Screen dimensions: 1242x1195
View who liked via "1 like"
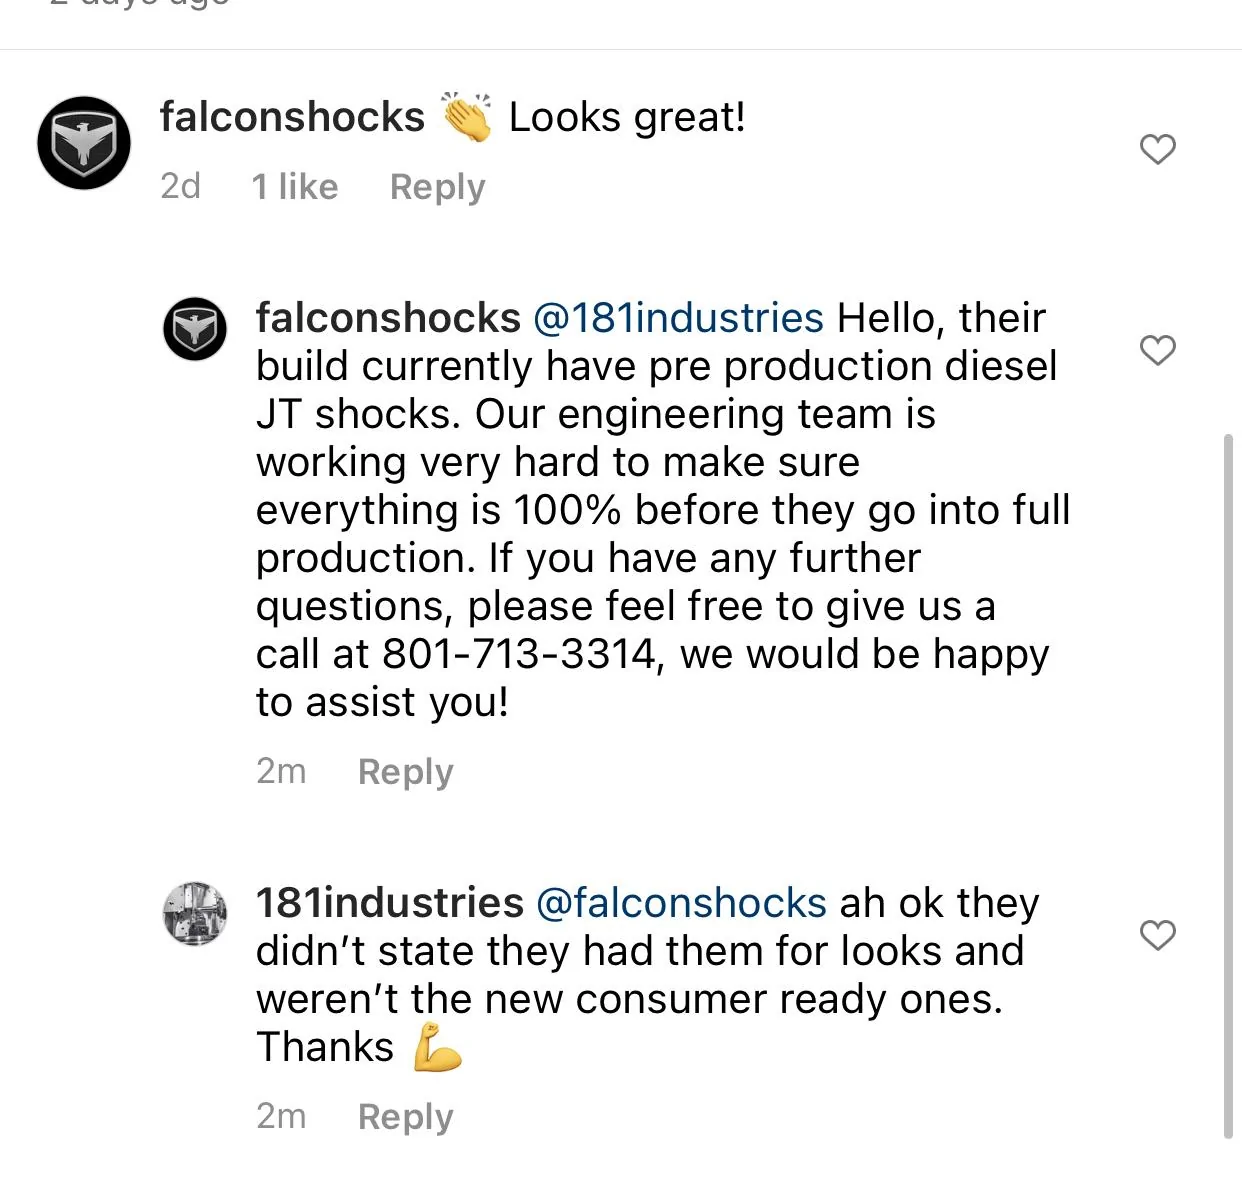[295, 187]
